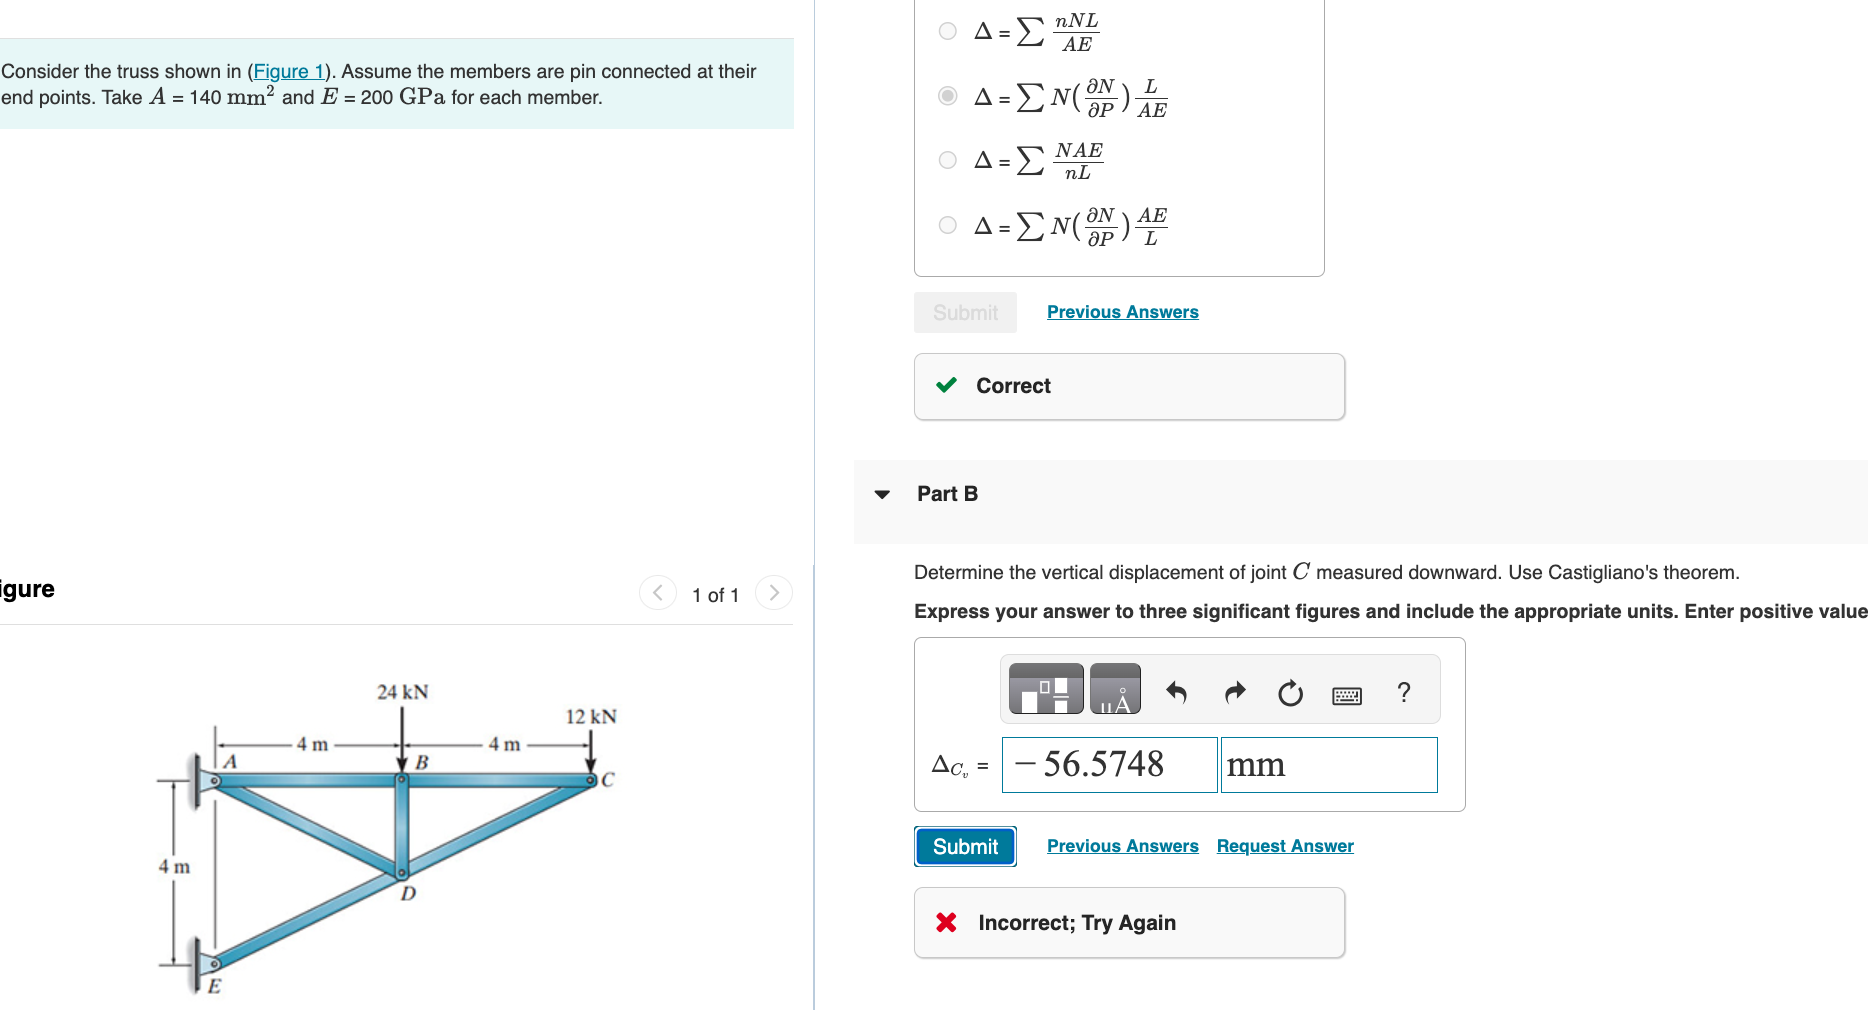
Task: Select radio button for Δ = Σ nNL/AE
Action: pos(946,30)
